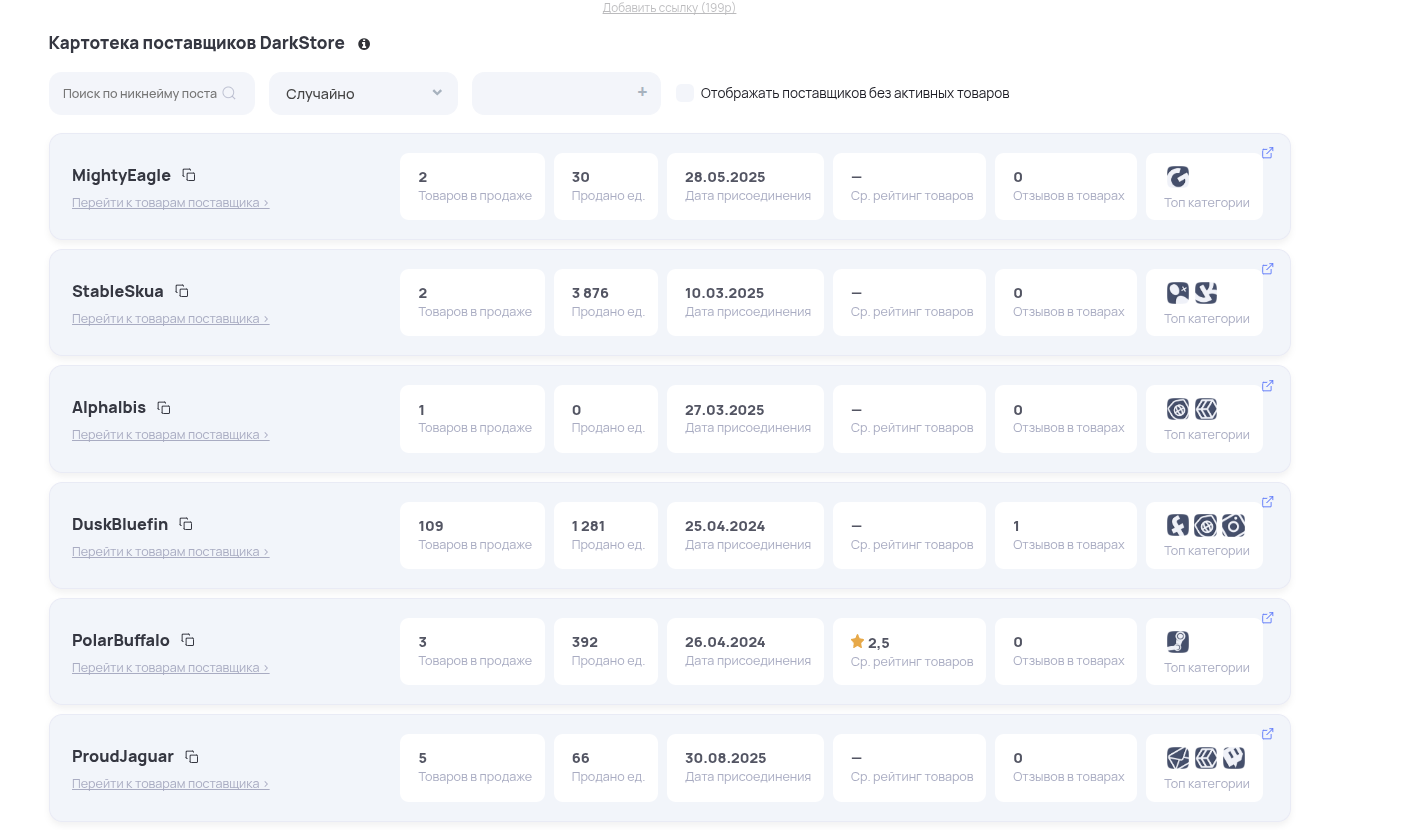The image size is (1406, 830).
Task: Open AlphaIbis card via external link icon
Action: tap(1267, 386)
